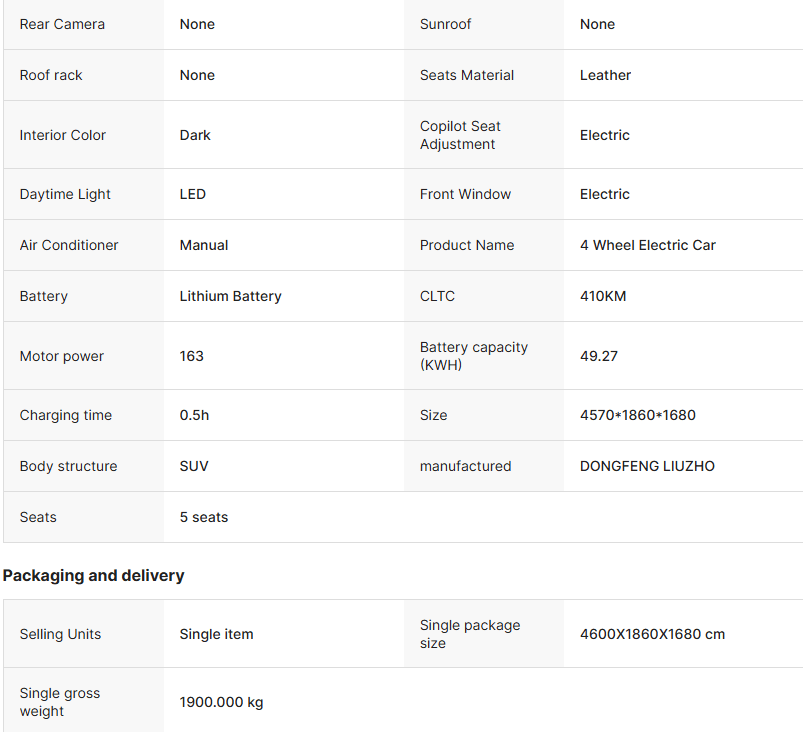Click the 'Charging time' label
Viewport: 803px width, 732px height.
click(65, 415)
